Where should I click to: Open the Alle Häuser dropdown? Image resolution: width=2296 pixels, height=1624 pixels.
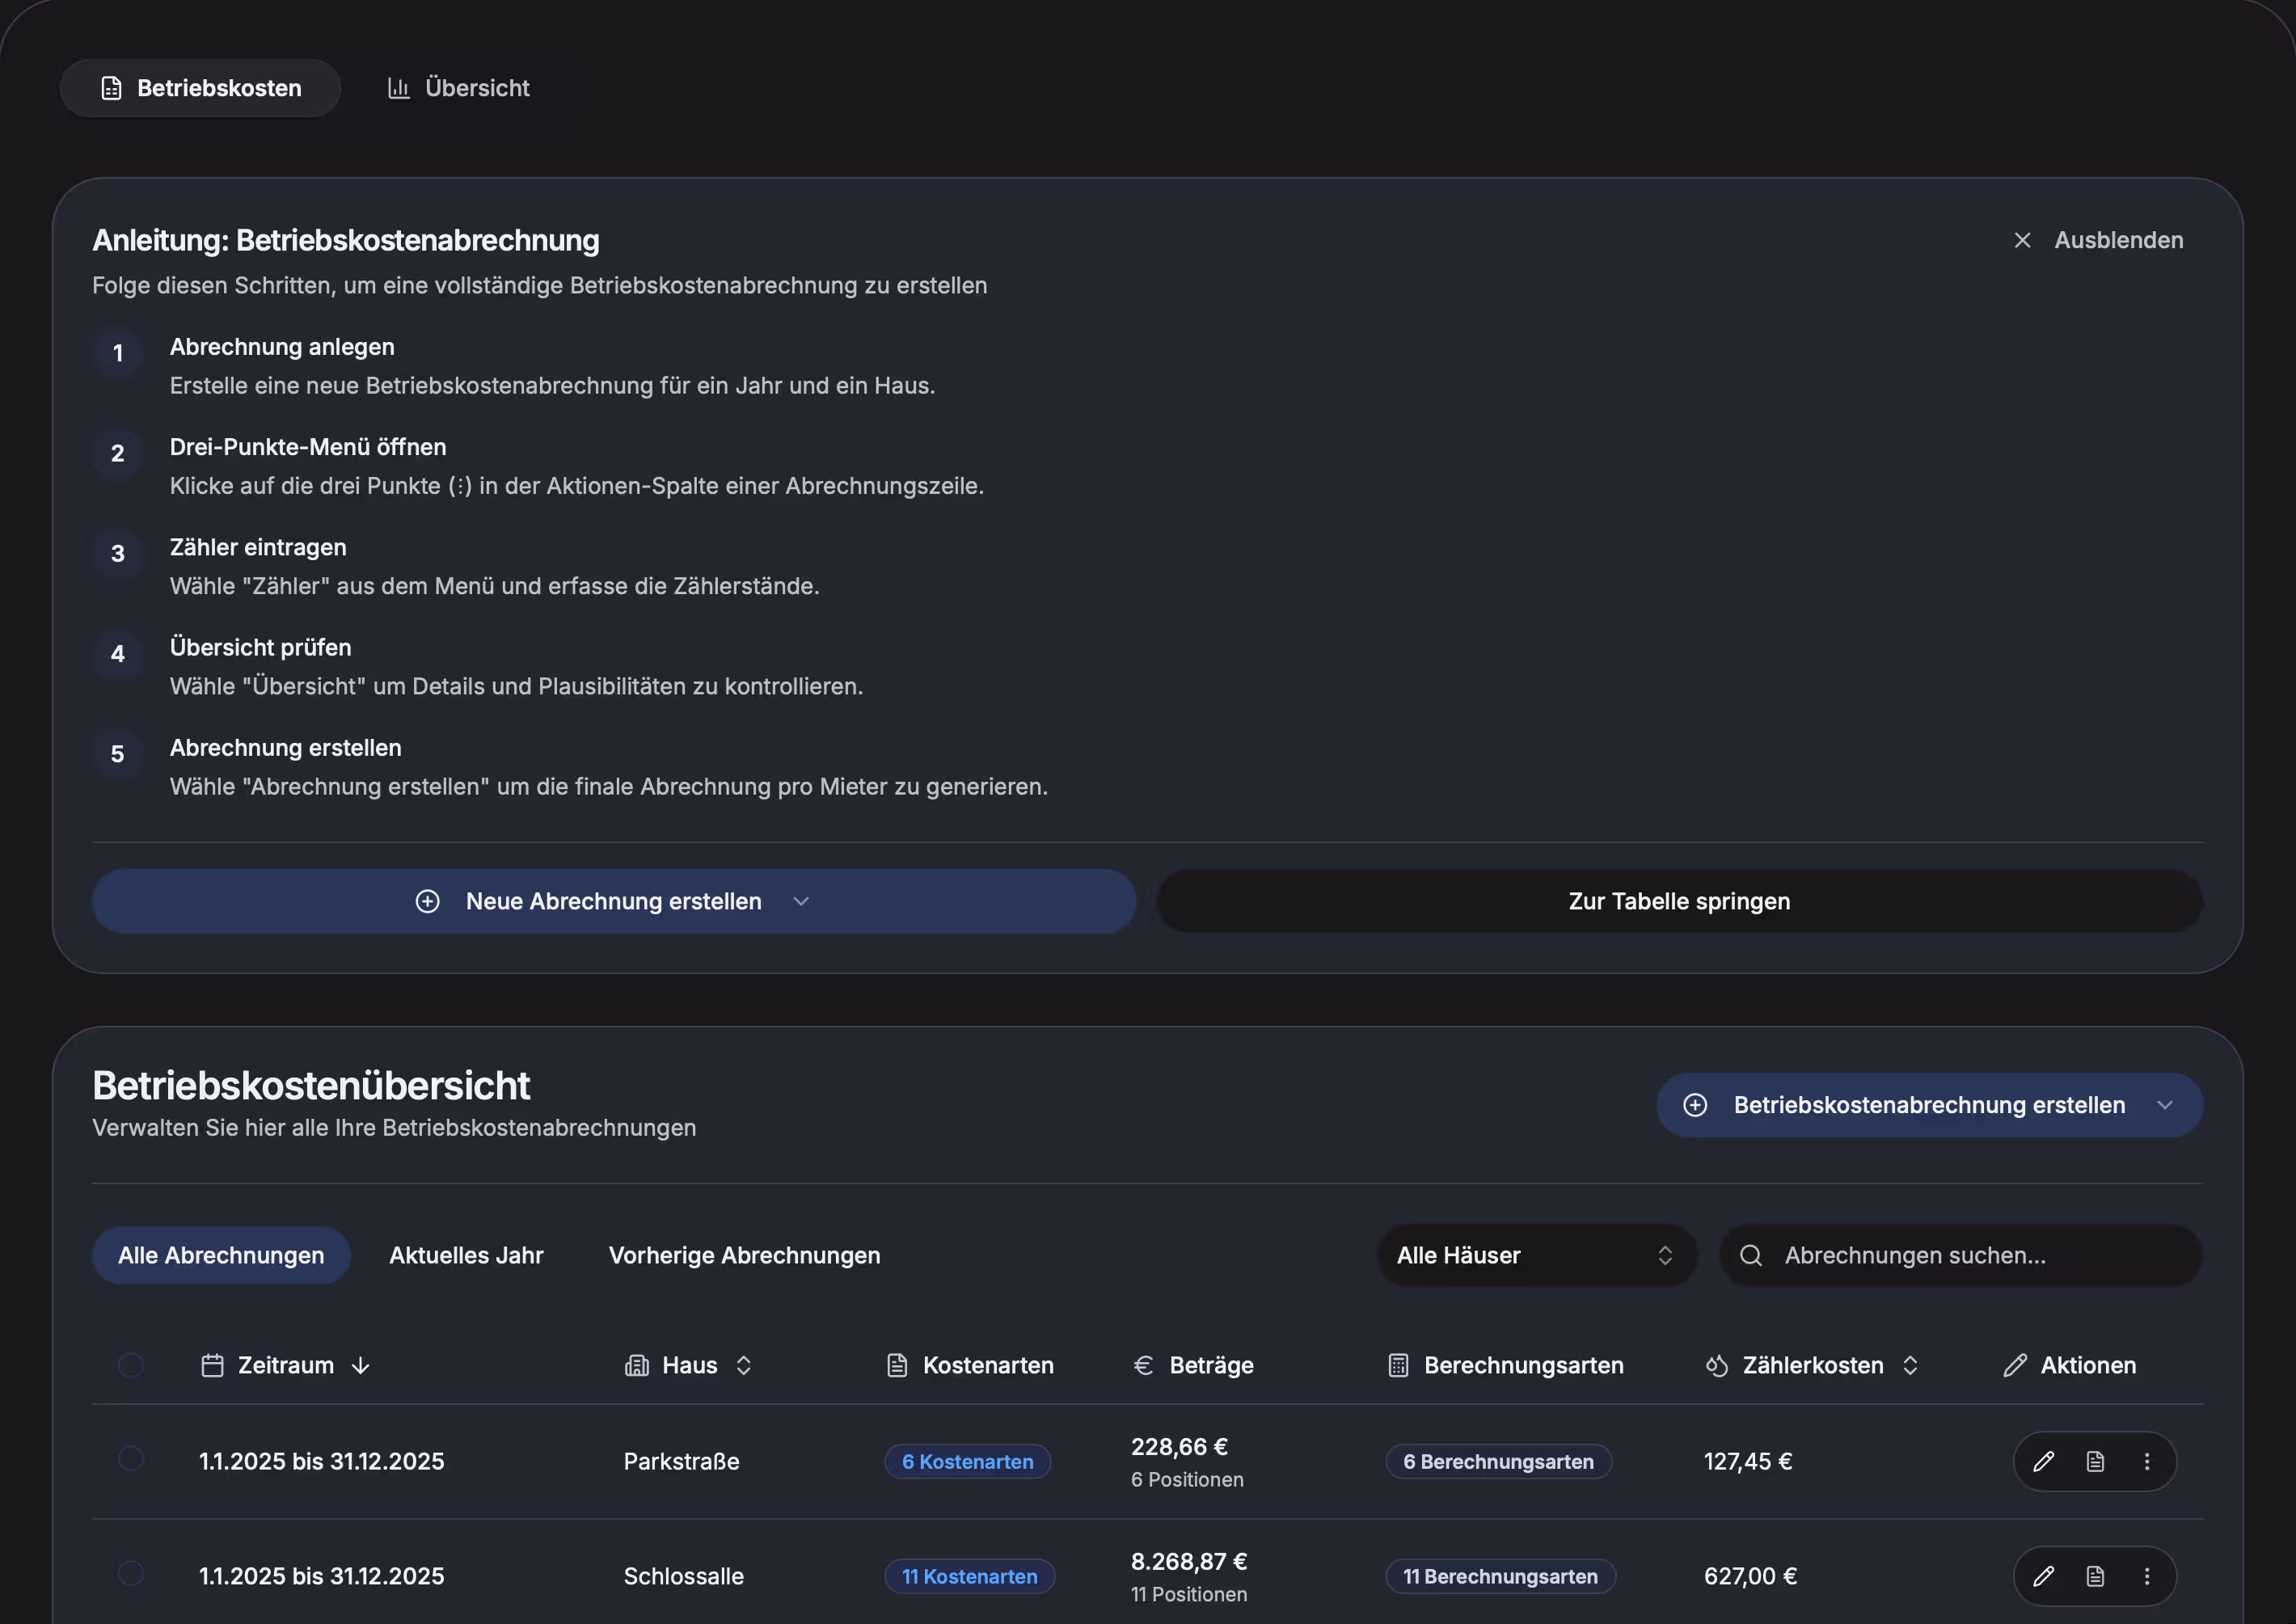(x=1536, y=1255)
